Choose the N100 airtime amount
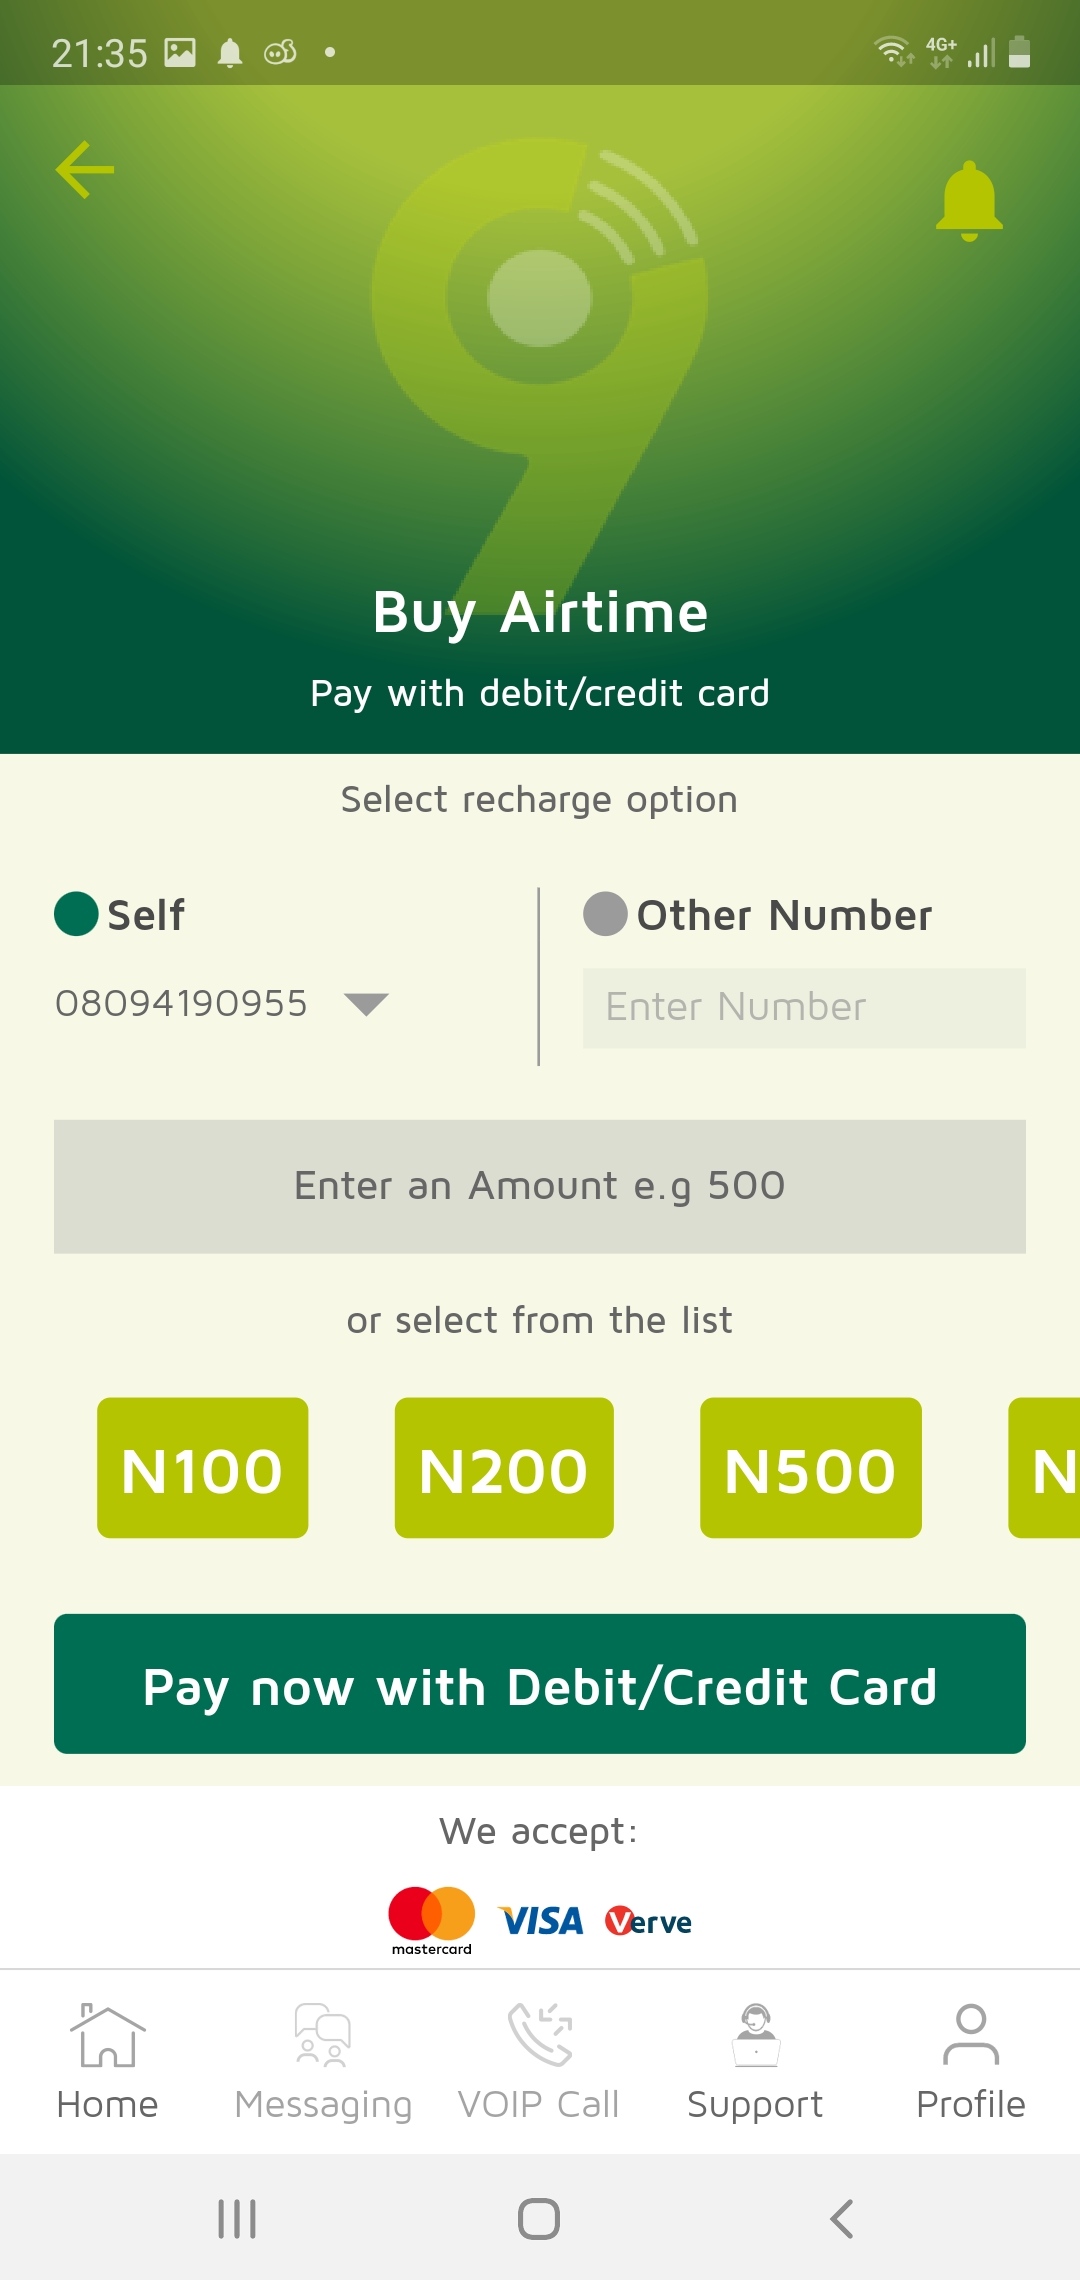The width and height of the screenshot is (1080, 2280). point(202,1468)
